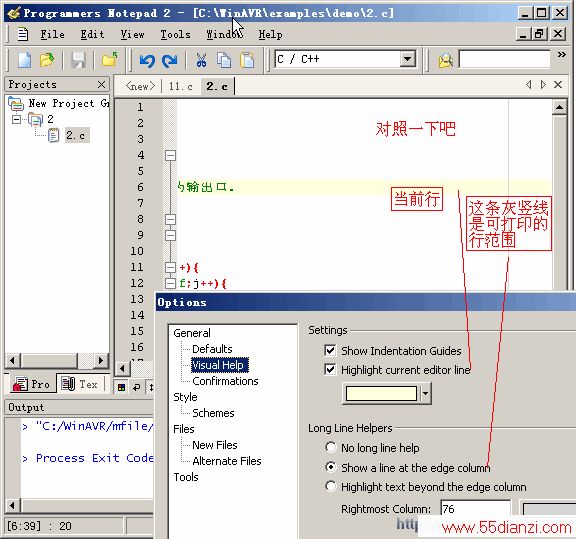This screenshot has height=539, width=576.
Task: Select Visual Help in Options tree
Action: (x=220, y=365)
